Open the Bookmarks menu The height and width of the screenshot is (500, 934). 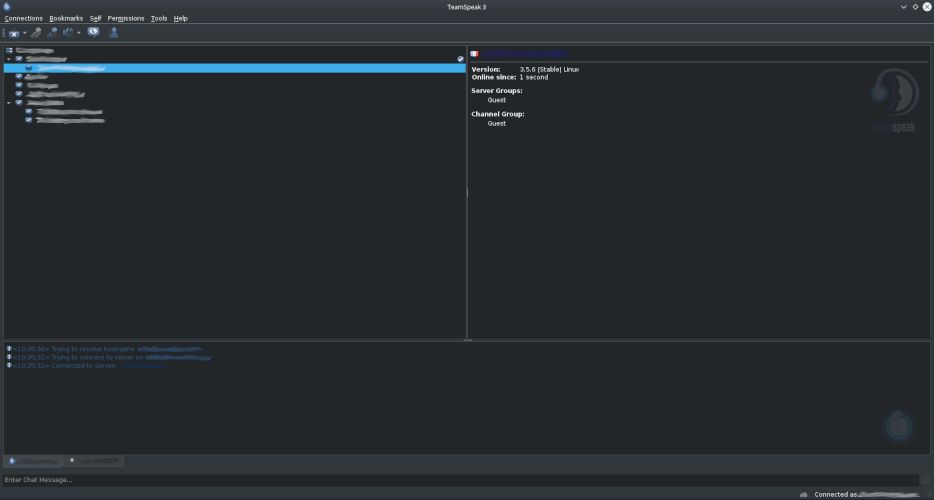point(66,18)
